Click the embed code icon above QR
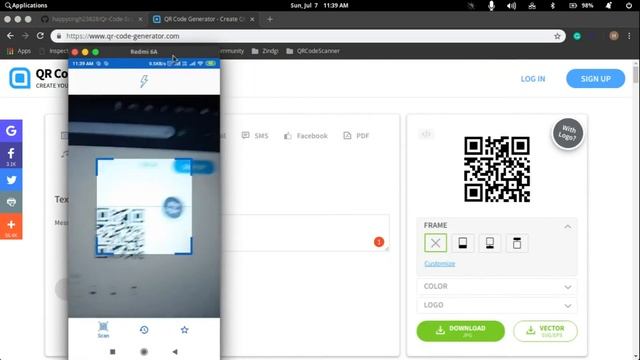Viewport: 640px width, 360px height. point(426,134)
